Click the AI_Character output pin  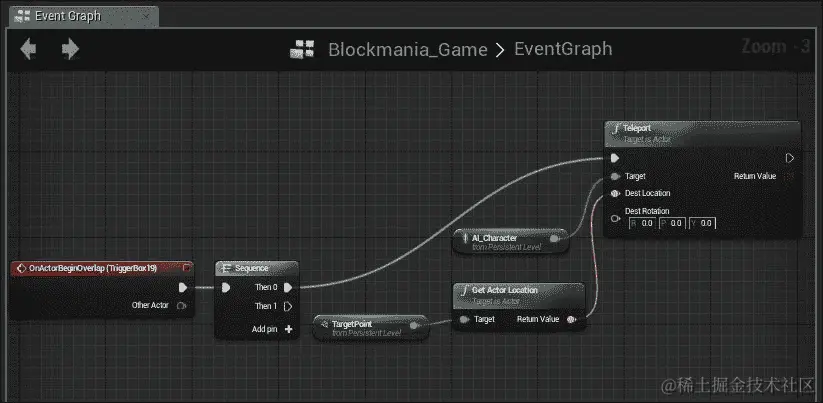(x=553, y=239)
